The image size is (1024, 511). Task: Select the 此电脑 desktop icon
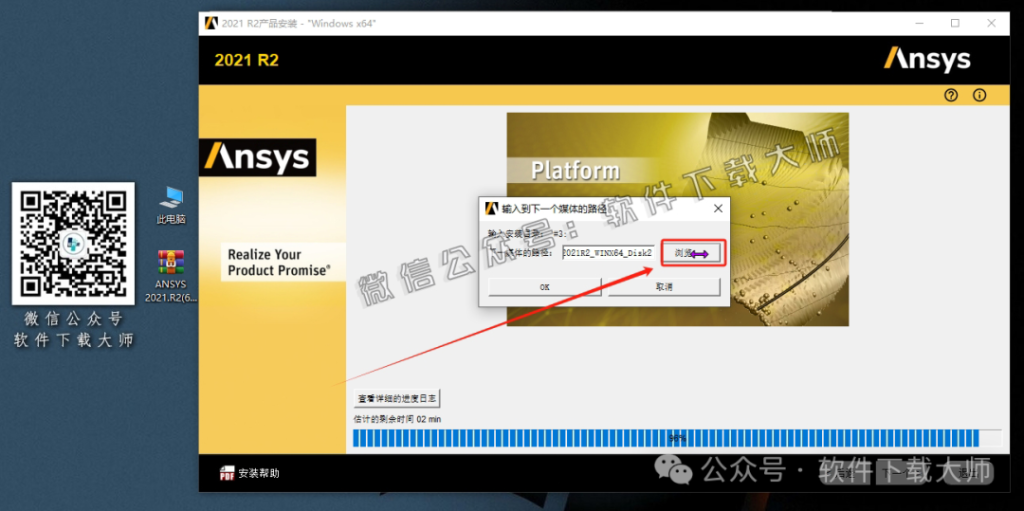[x=171, y=205]
